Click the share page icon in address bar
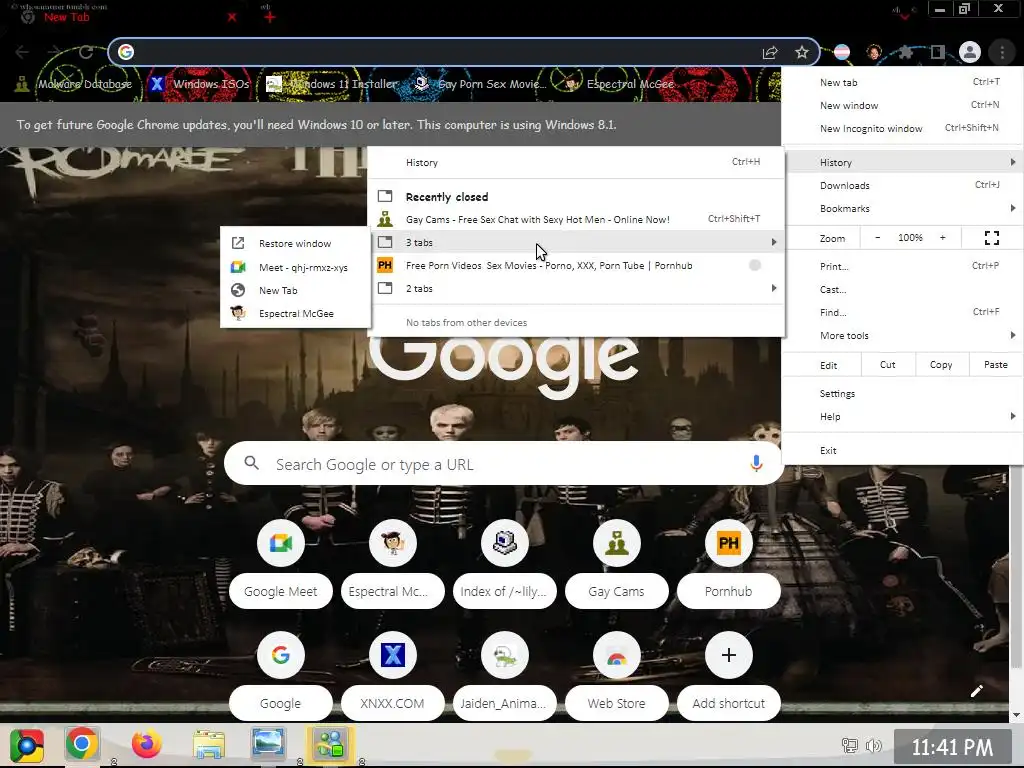The height and width of the screenshot is (768, 1024). click(x=770, y=52)
